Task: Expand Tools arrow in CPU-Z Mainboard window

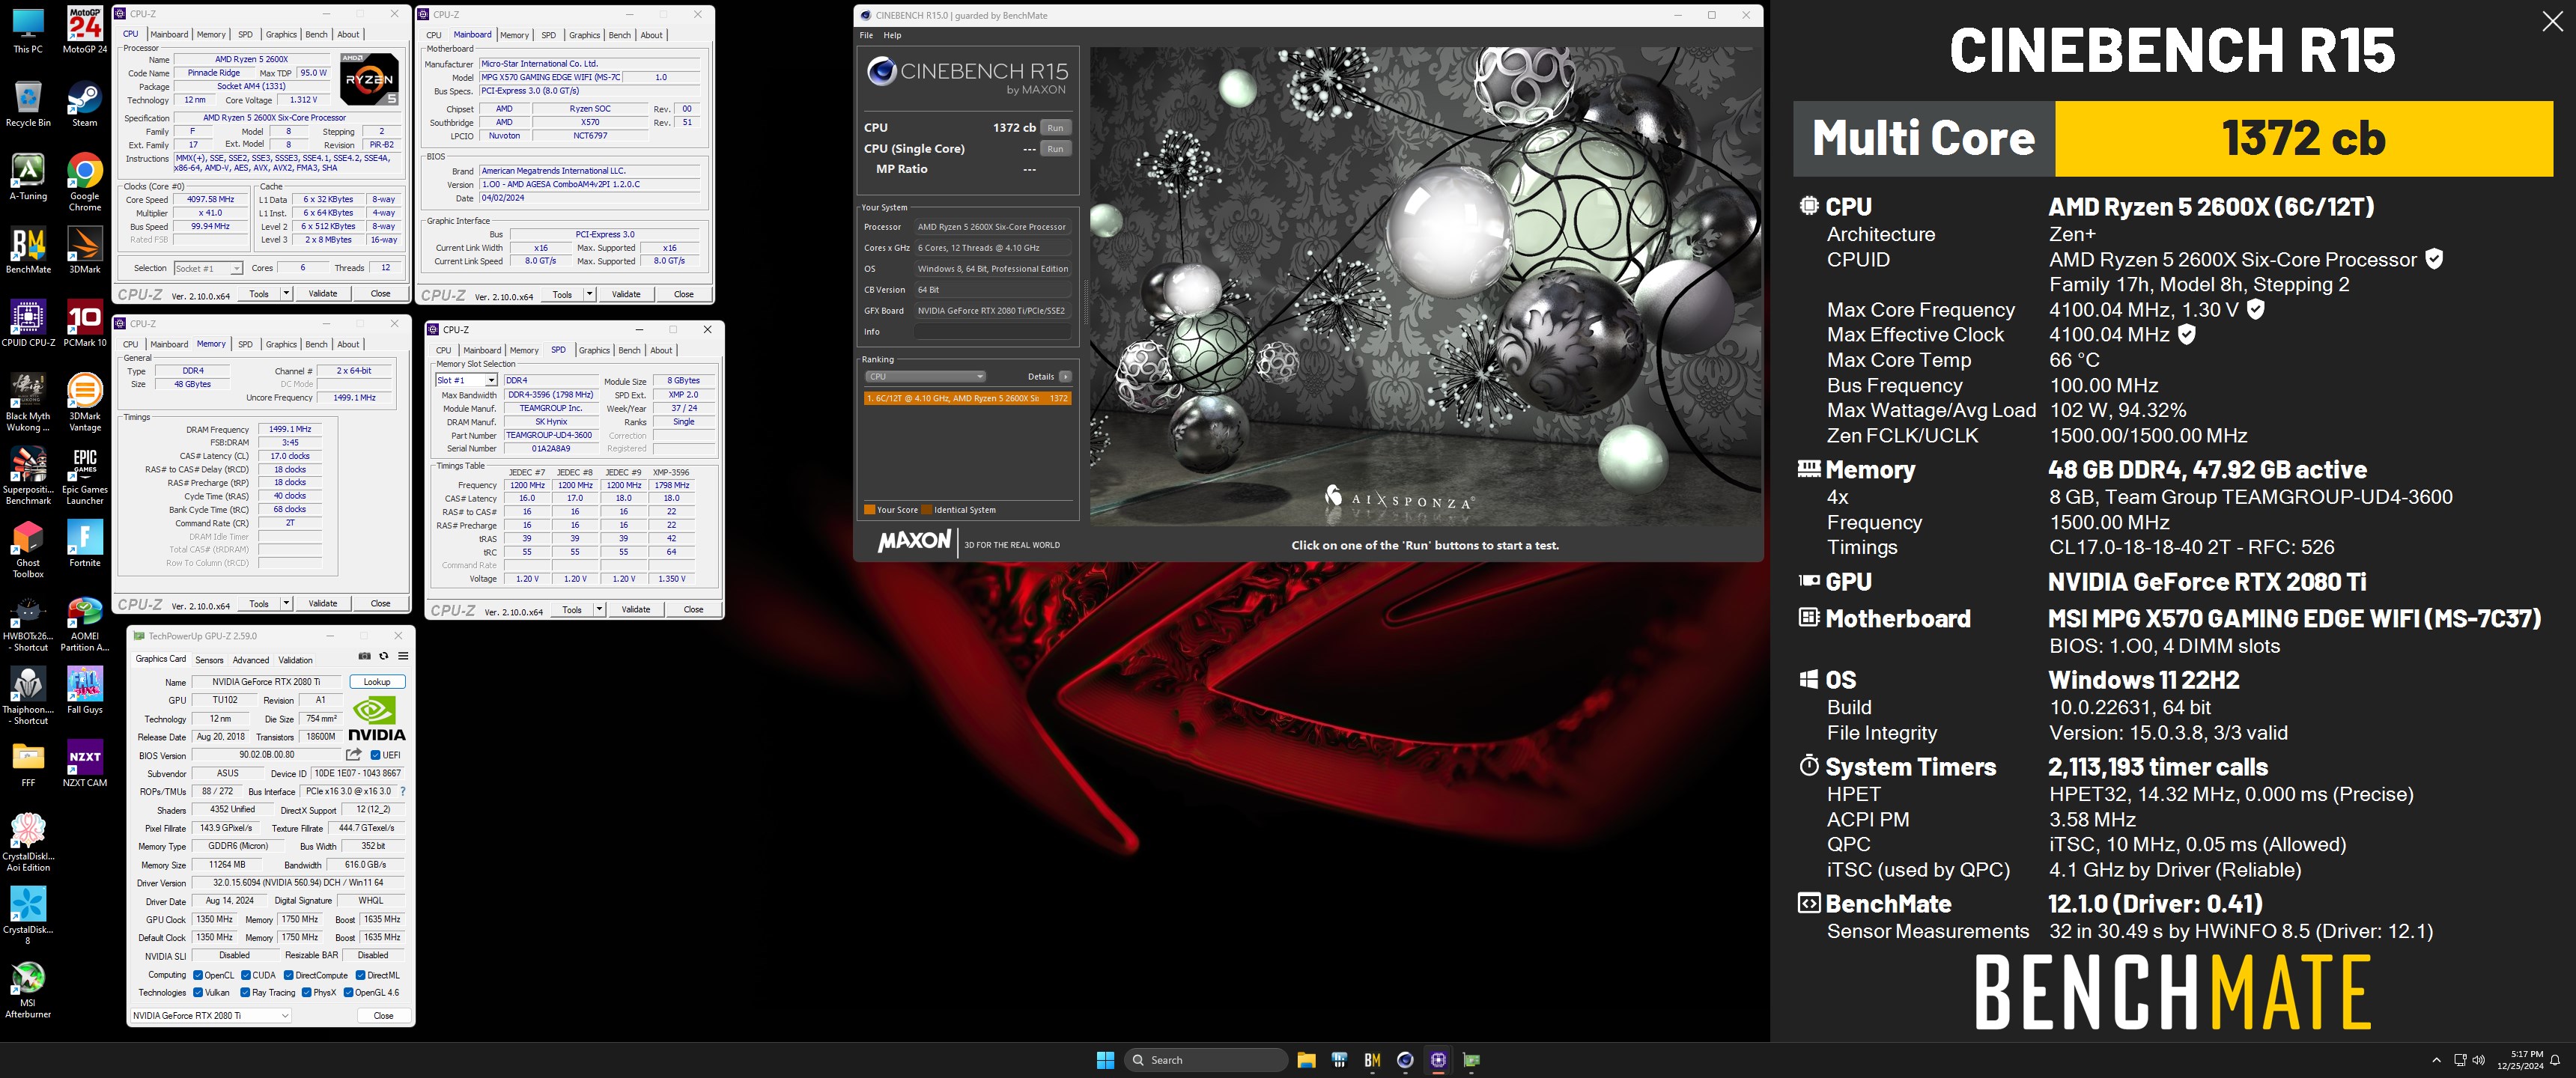Action: pyautogui.click(x=590, y=294)
